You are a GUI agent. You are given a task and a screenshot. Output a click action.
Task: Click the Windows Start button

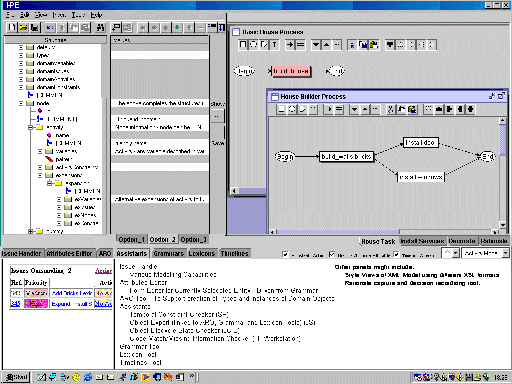16,377
